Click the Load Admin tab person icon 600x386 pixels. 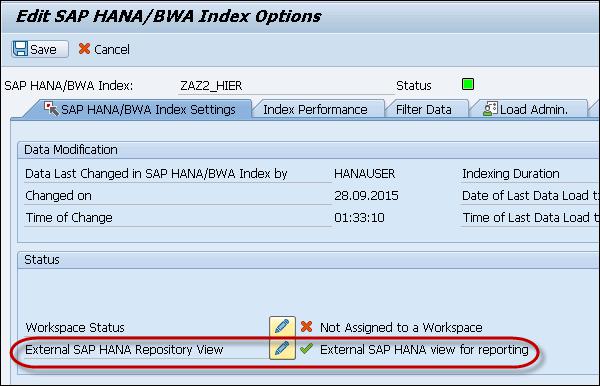click(489, 109)
